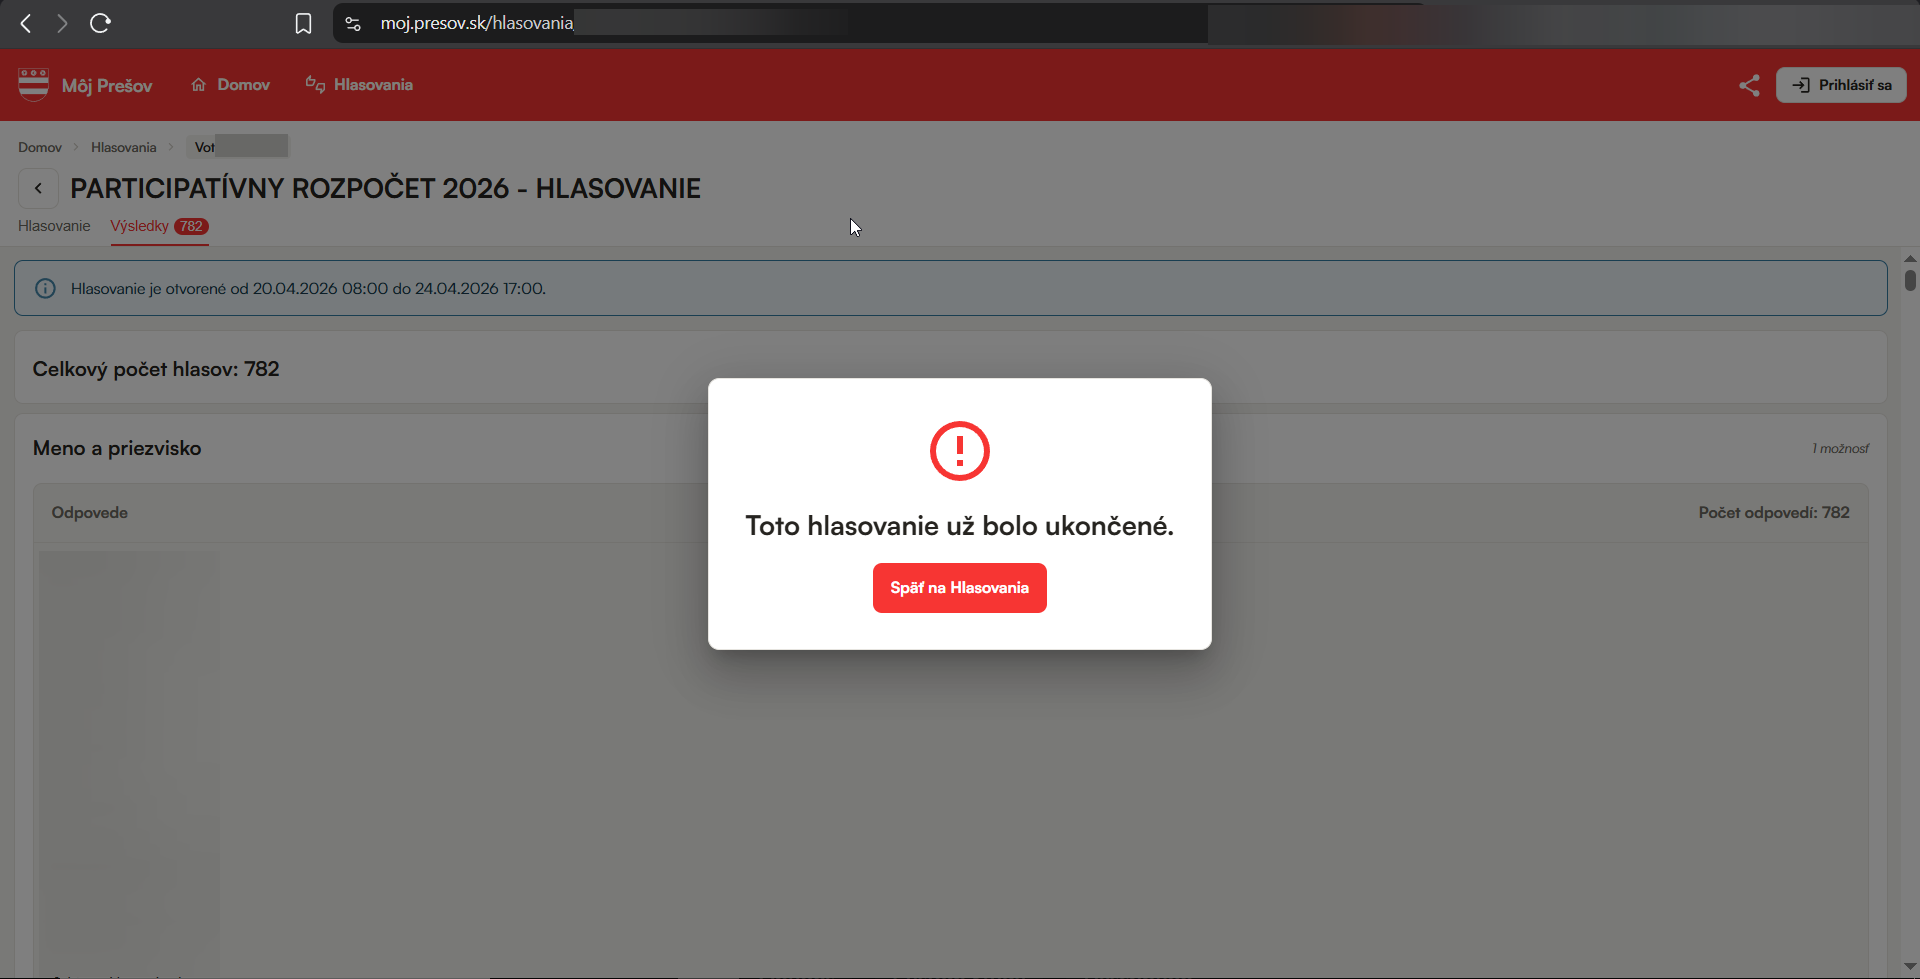Click the Späť na Hlasovania button
The width and height of the screenshot is (1920, 979).
960,588
